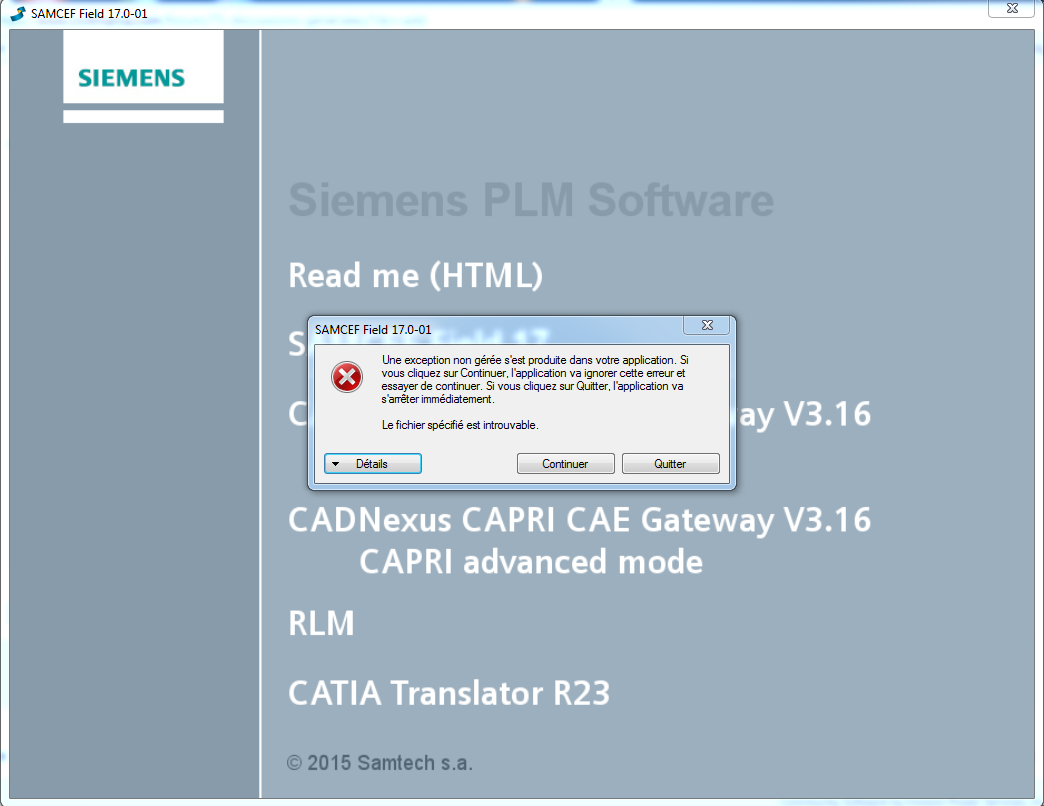
Task: Open the Read me (HTML) link
Action: point(415,275)
